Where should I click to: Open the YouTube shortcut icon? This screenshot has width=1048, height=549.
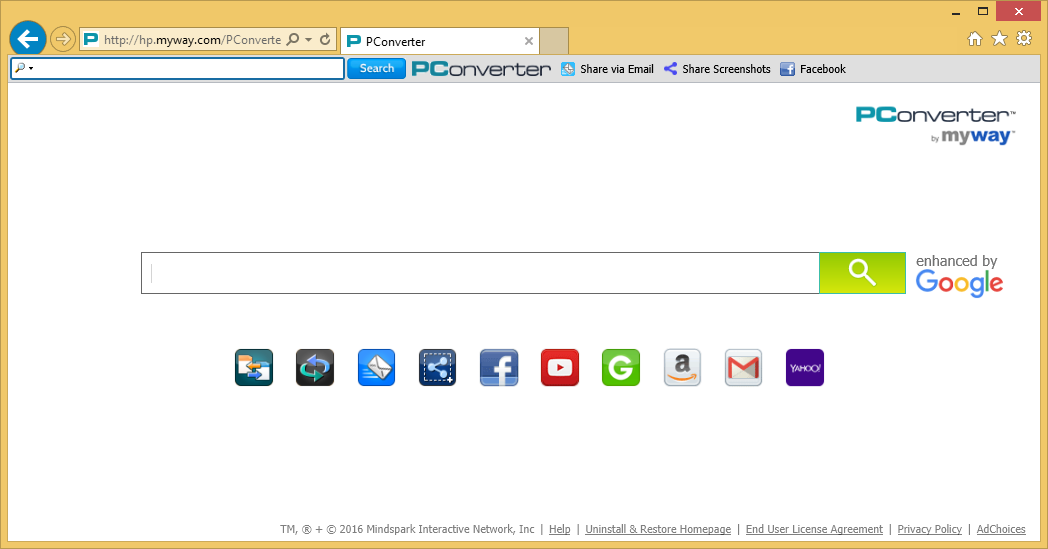(x=560, y=368)
